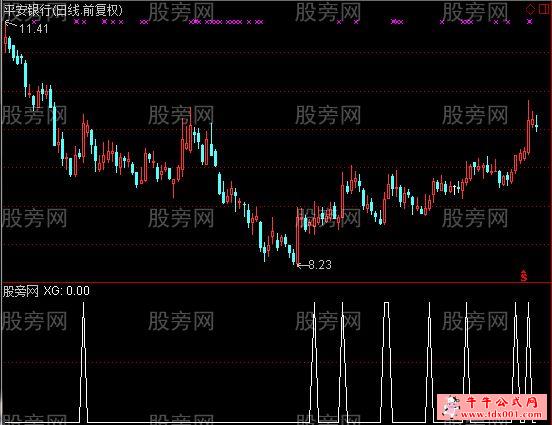Click the first XG signal spike on the left
Screen dimensions: 552x425
(x=83, y=362)
